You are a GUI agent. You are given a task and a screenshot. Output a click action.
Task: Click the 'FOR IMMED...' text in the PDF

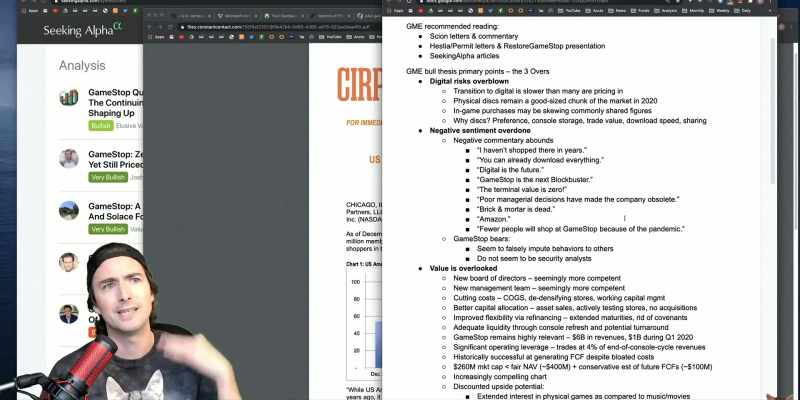(x=364, y=123)
